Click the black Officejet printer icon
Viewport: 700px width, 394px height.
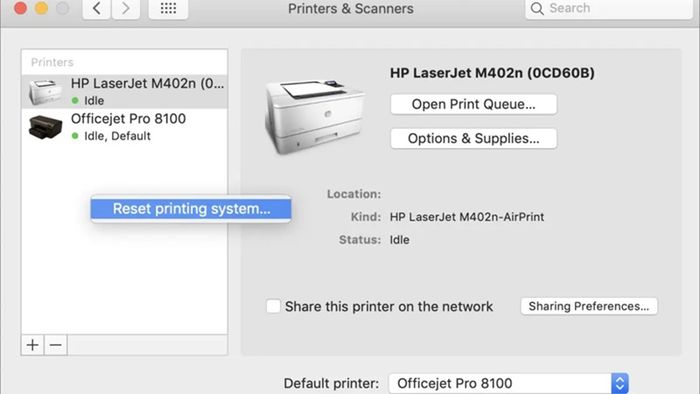[45, 127]
